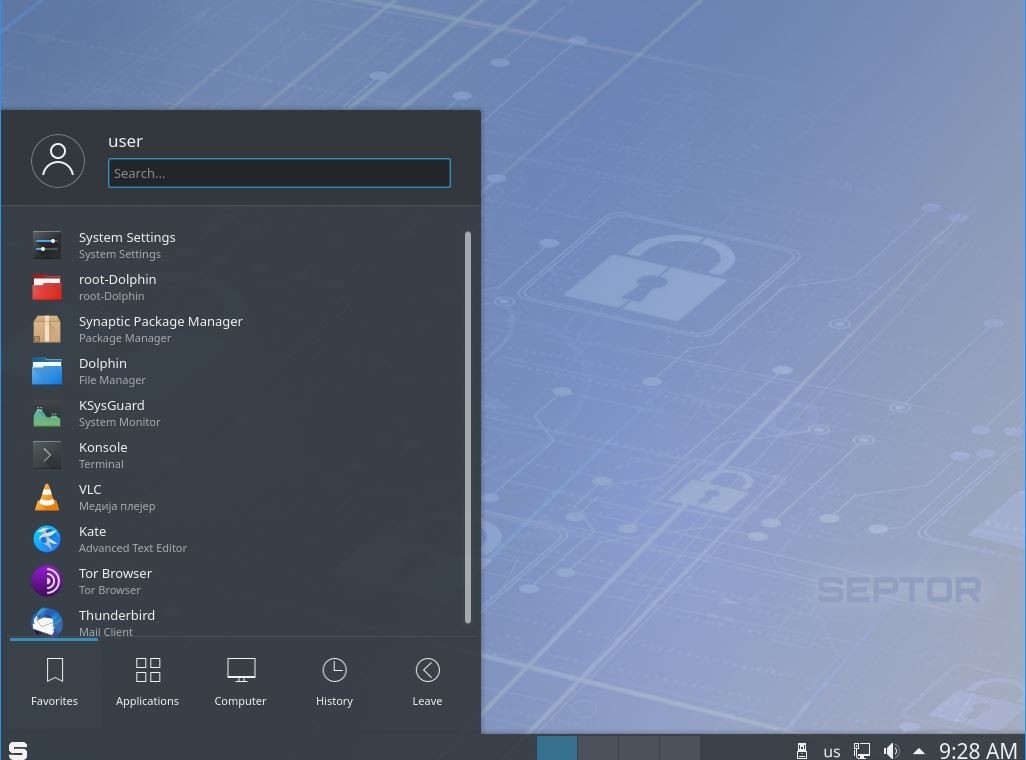Click 'Terminal' subtitle text
1026x760 pixels.
101,463
